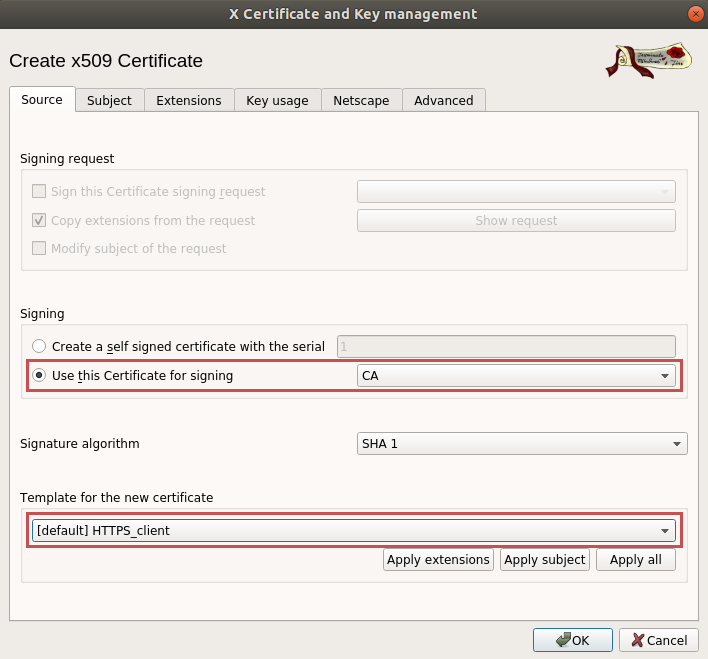Close the dialog with the window close button
The height and width of the screenshot is (659, 708).
point(693,14)
